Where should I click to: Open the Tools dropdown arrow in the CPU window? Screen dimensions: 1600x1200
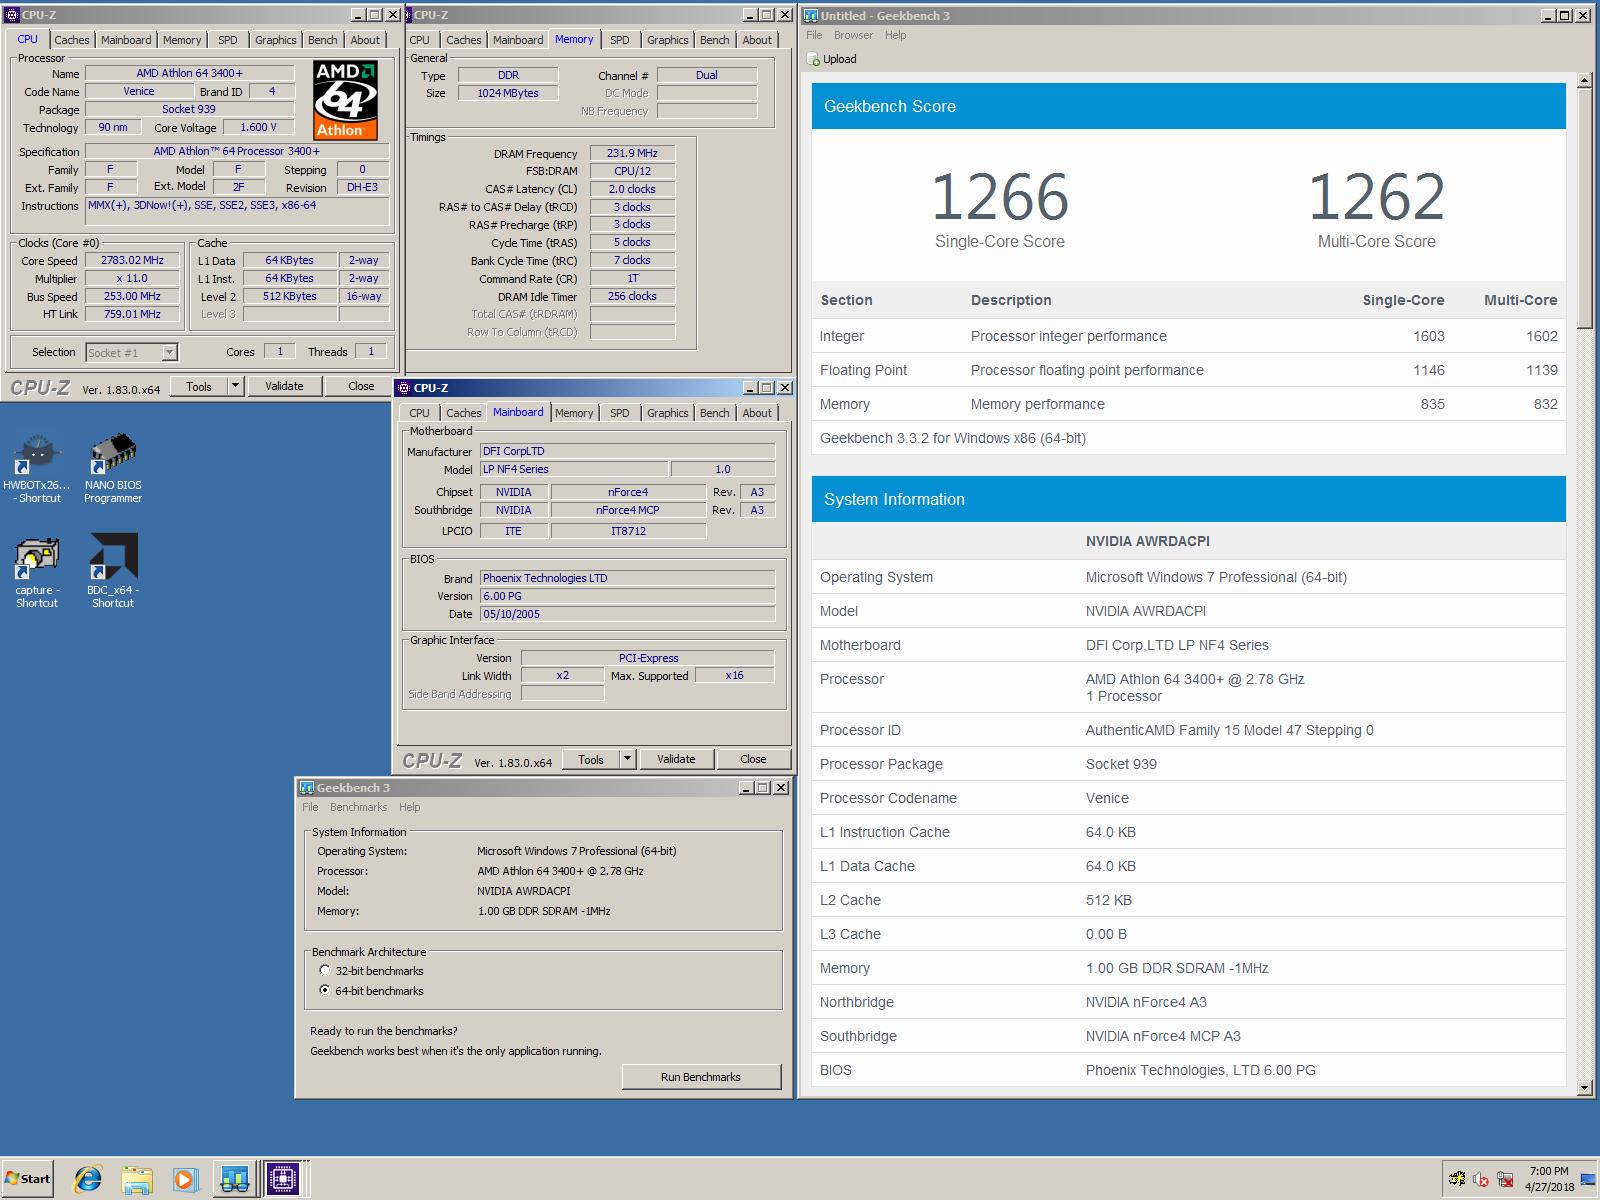[235, 386]
